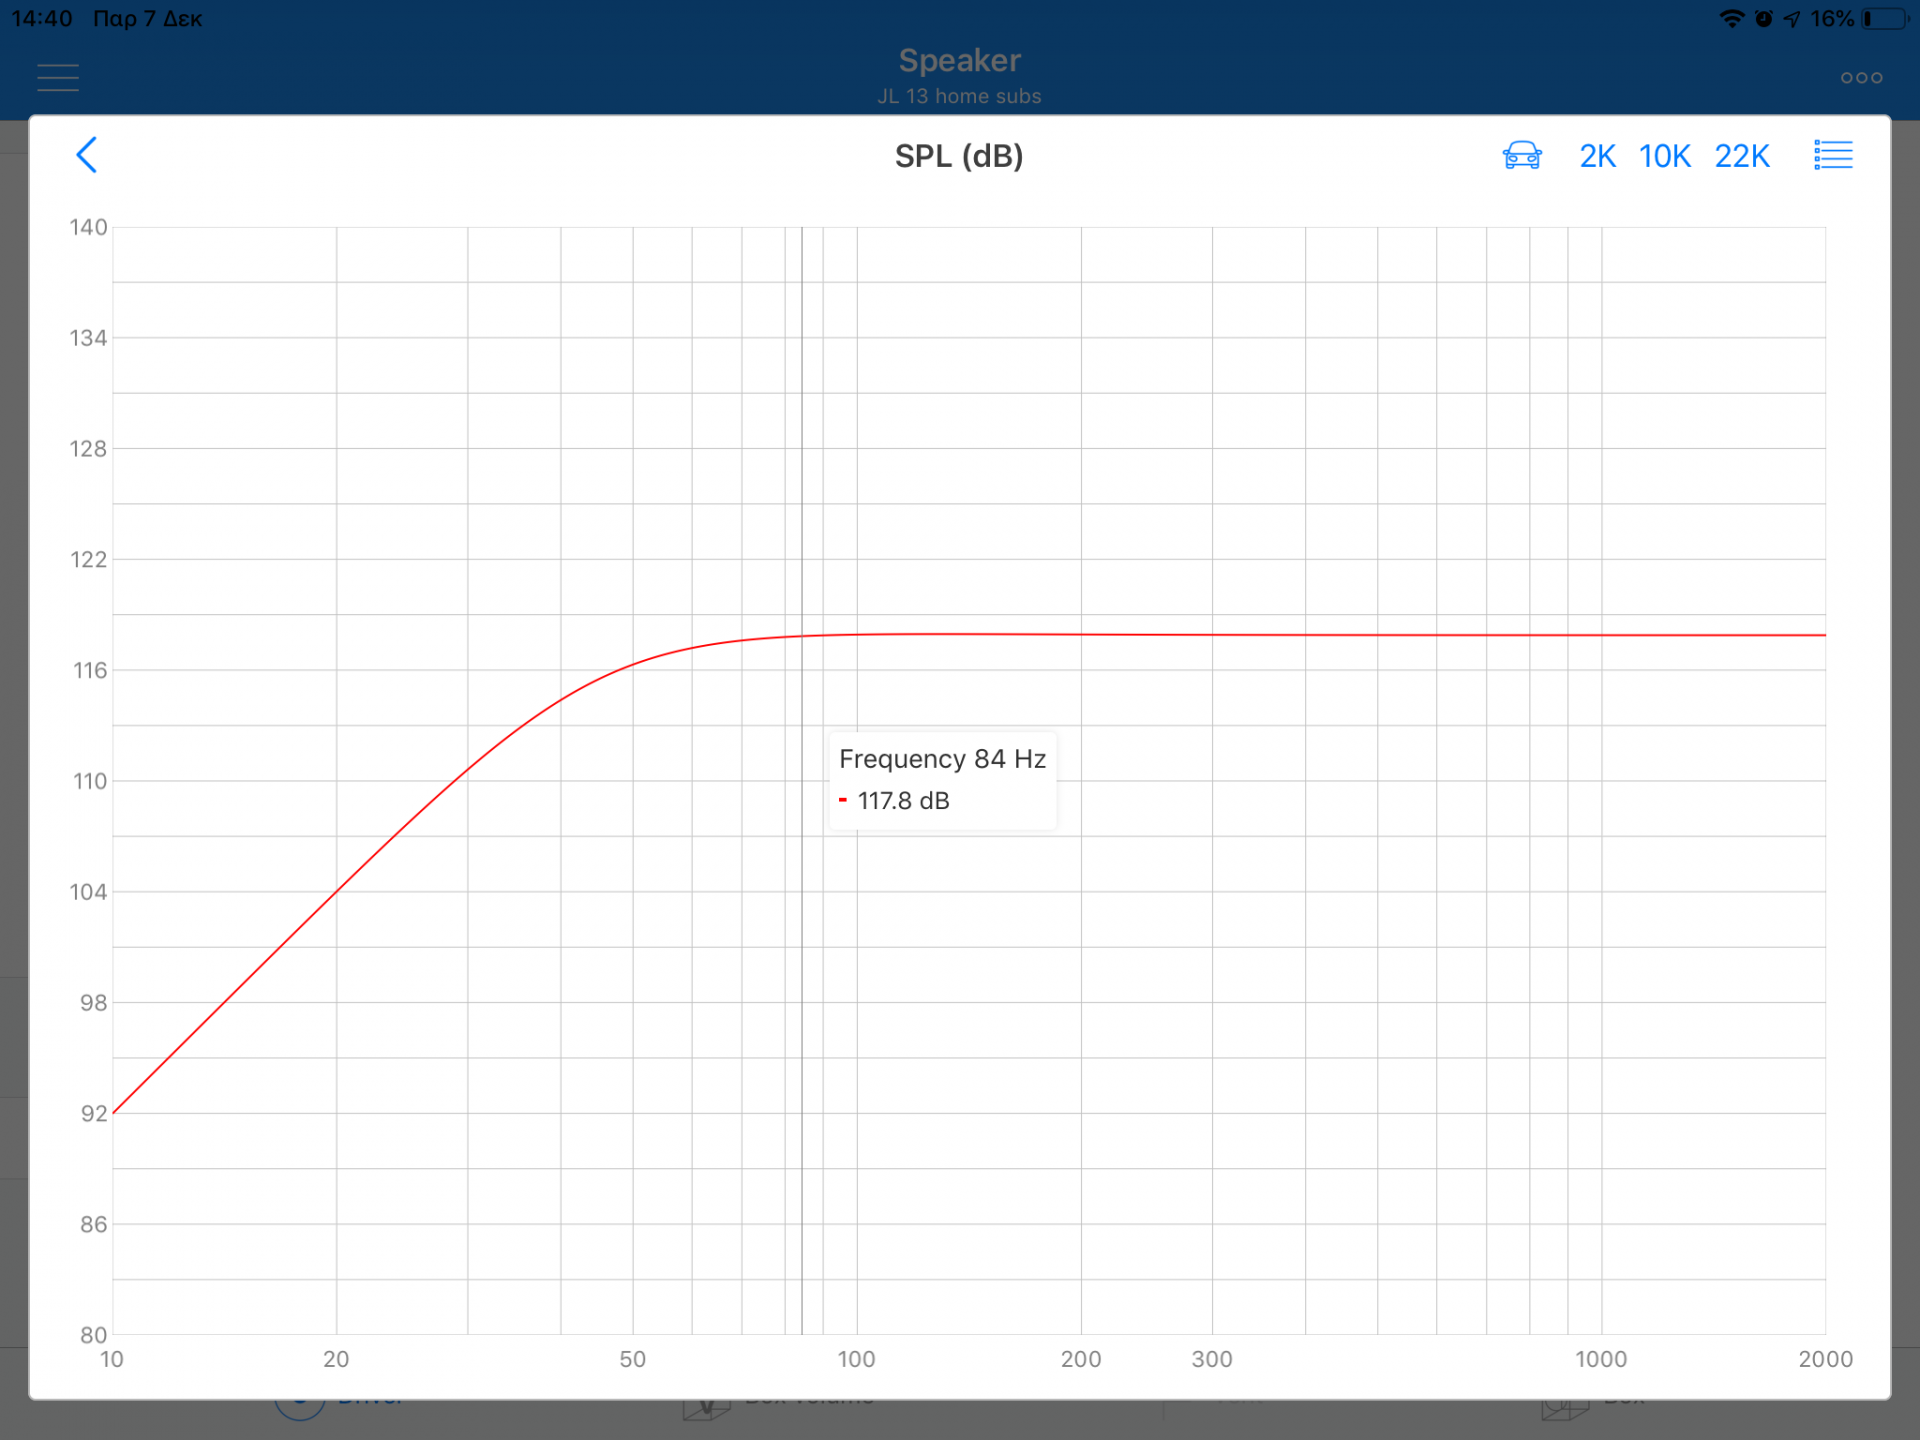Tap the location arrow status icon
The image size is (1920, 1440).
coord(1792,19)
